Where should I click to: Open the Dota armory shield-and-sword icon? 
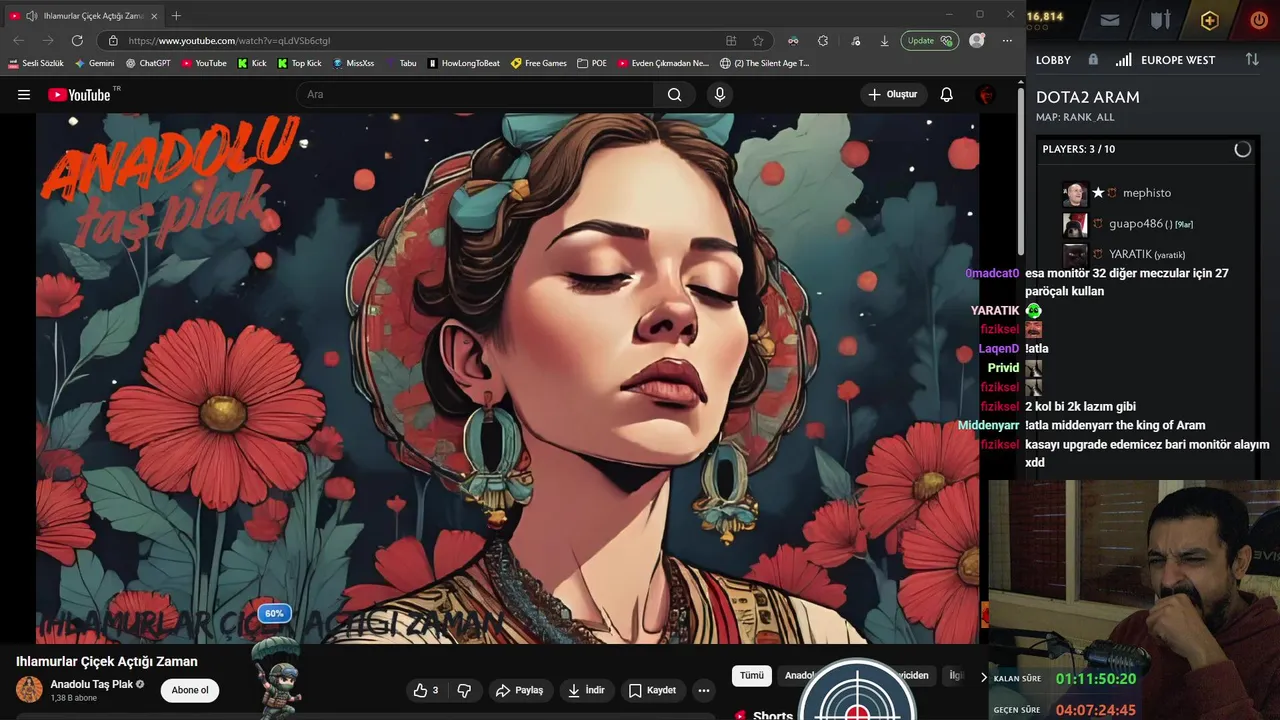click(x=1160, y=19)
